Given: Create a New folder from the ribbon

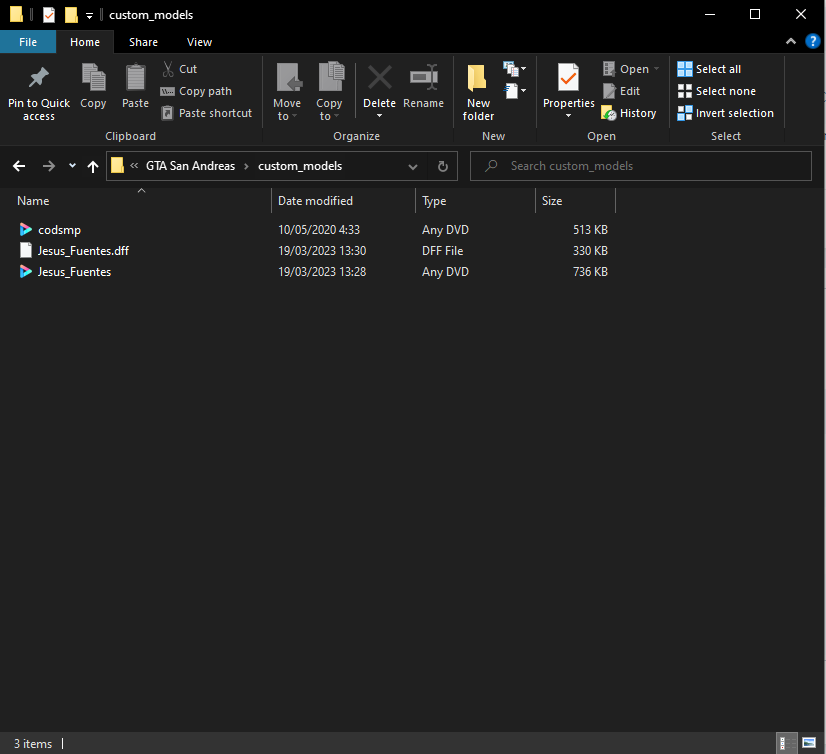Looking at the screenshot, I should pos(478,92).
